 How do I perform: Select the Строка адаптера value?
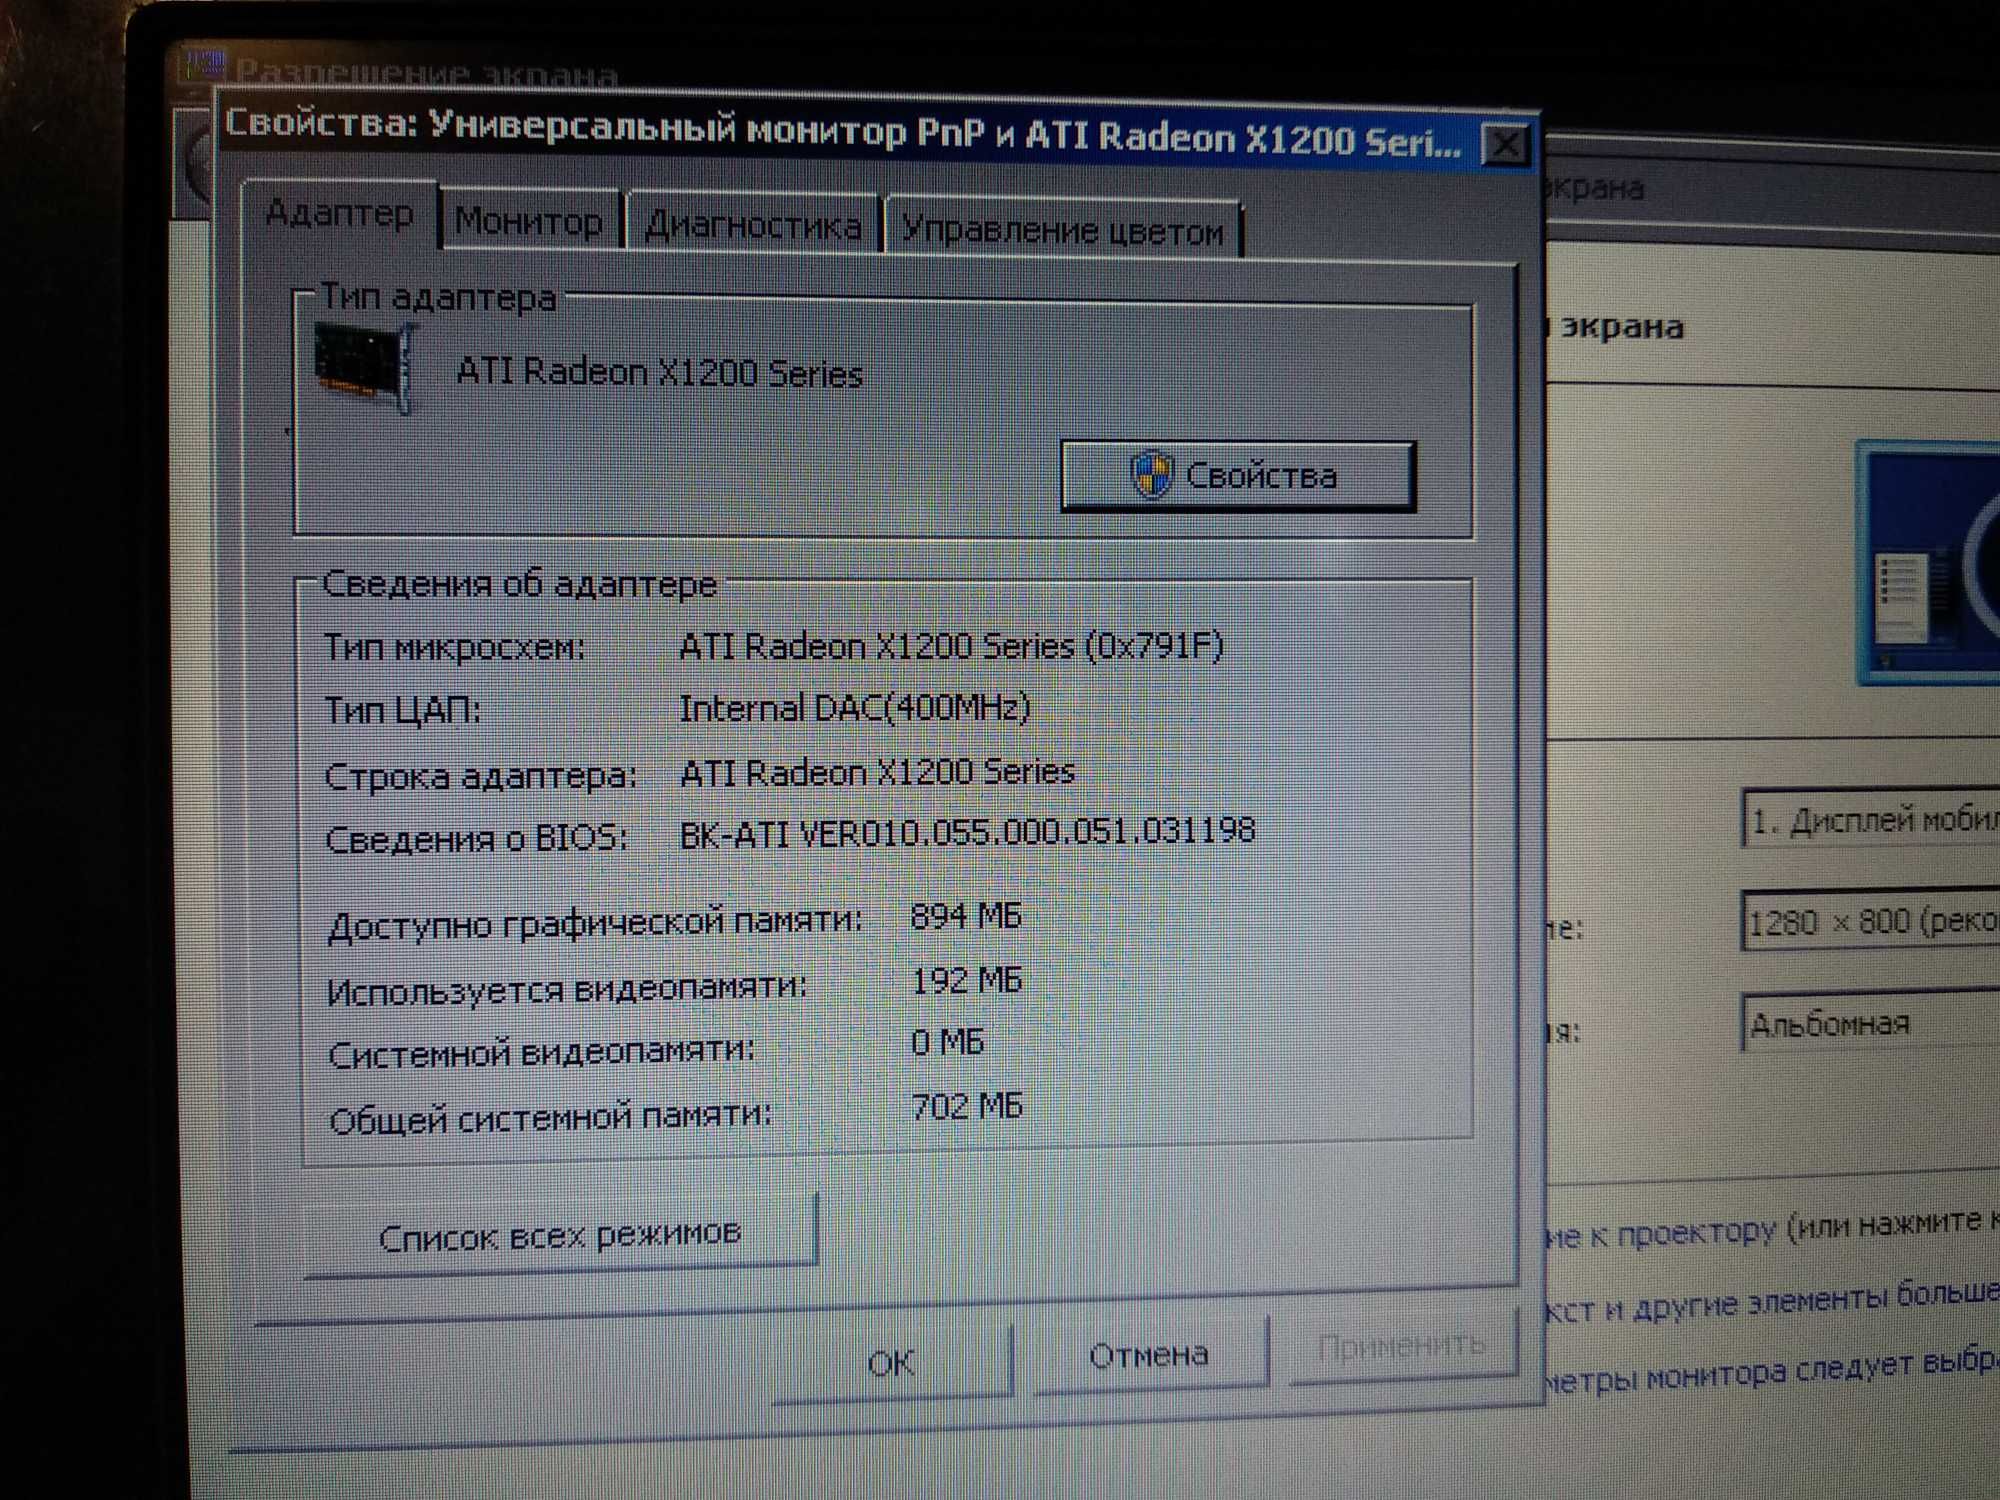(877, 771)
